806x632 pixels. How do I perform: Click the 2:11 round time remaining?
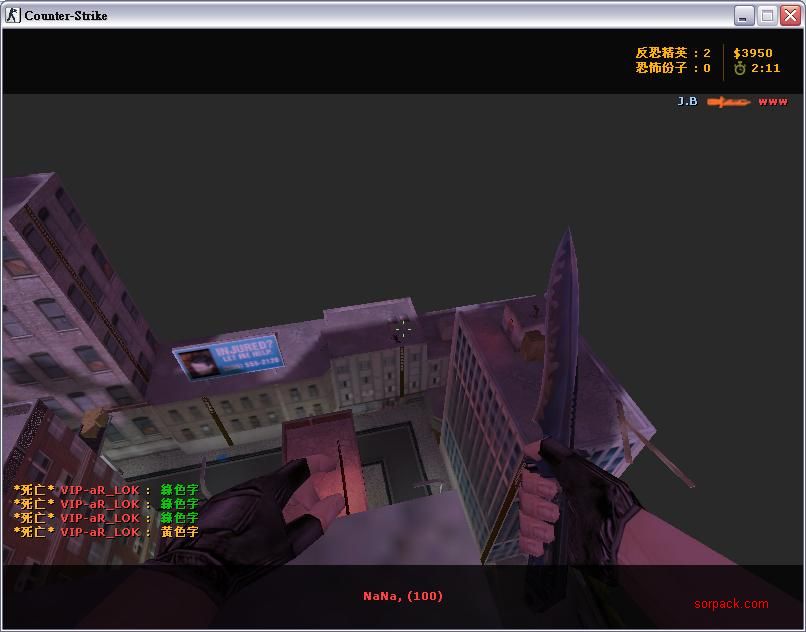pos(765,69)
